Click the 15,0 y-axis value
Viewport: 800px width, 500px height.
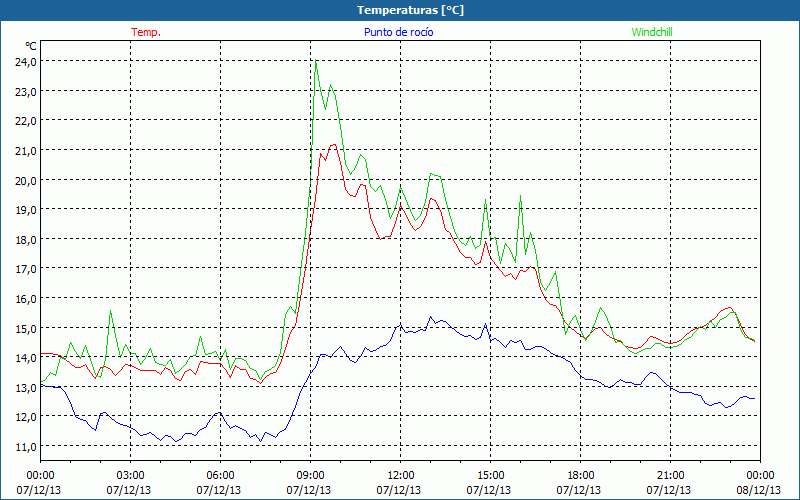(x=27, y=328)
